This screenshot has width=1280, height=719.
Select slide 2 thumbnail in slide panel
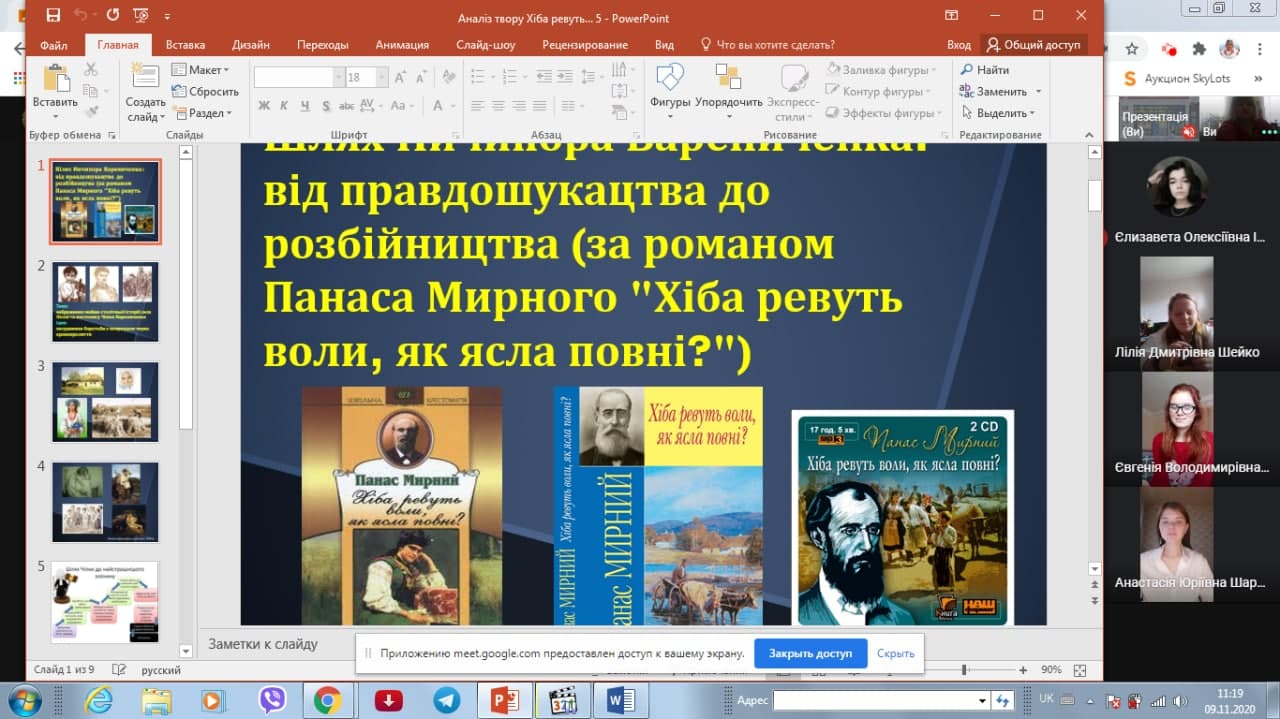pyautogui.click(x=105, y=302)
